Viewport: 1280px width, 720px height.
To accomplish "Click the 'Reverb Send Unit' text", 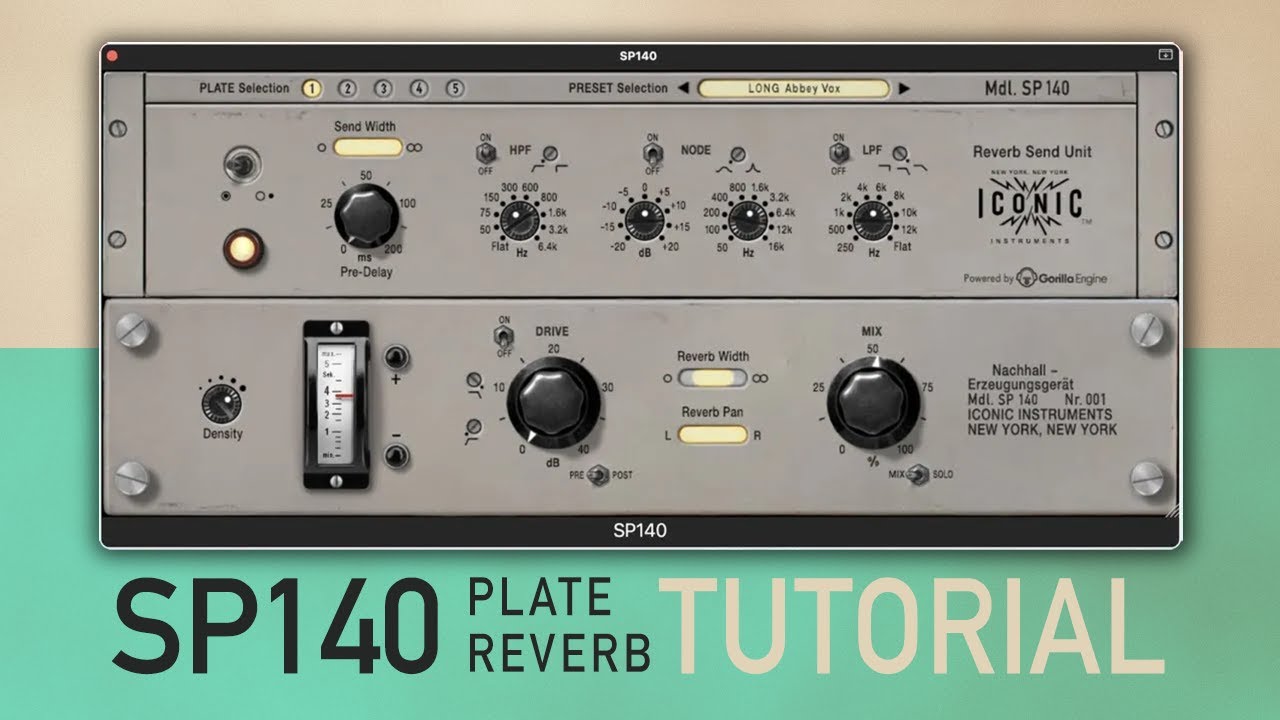I will click(1032, 152).
